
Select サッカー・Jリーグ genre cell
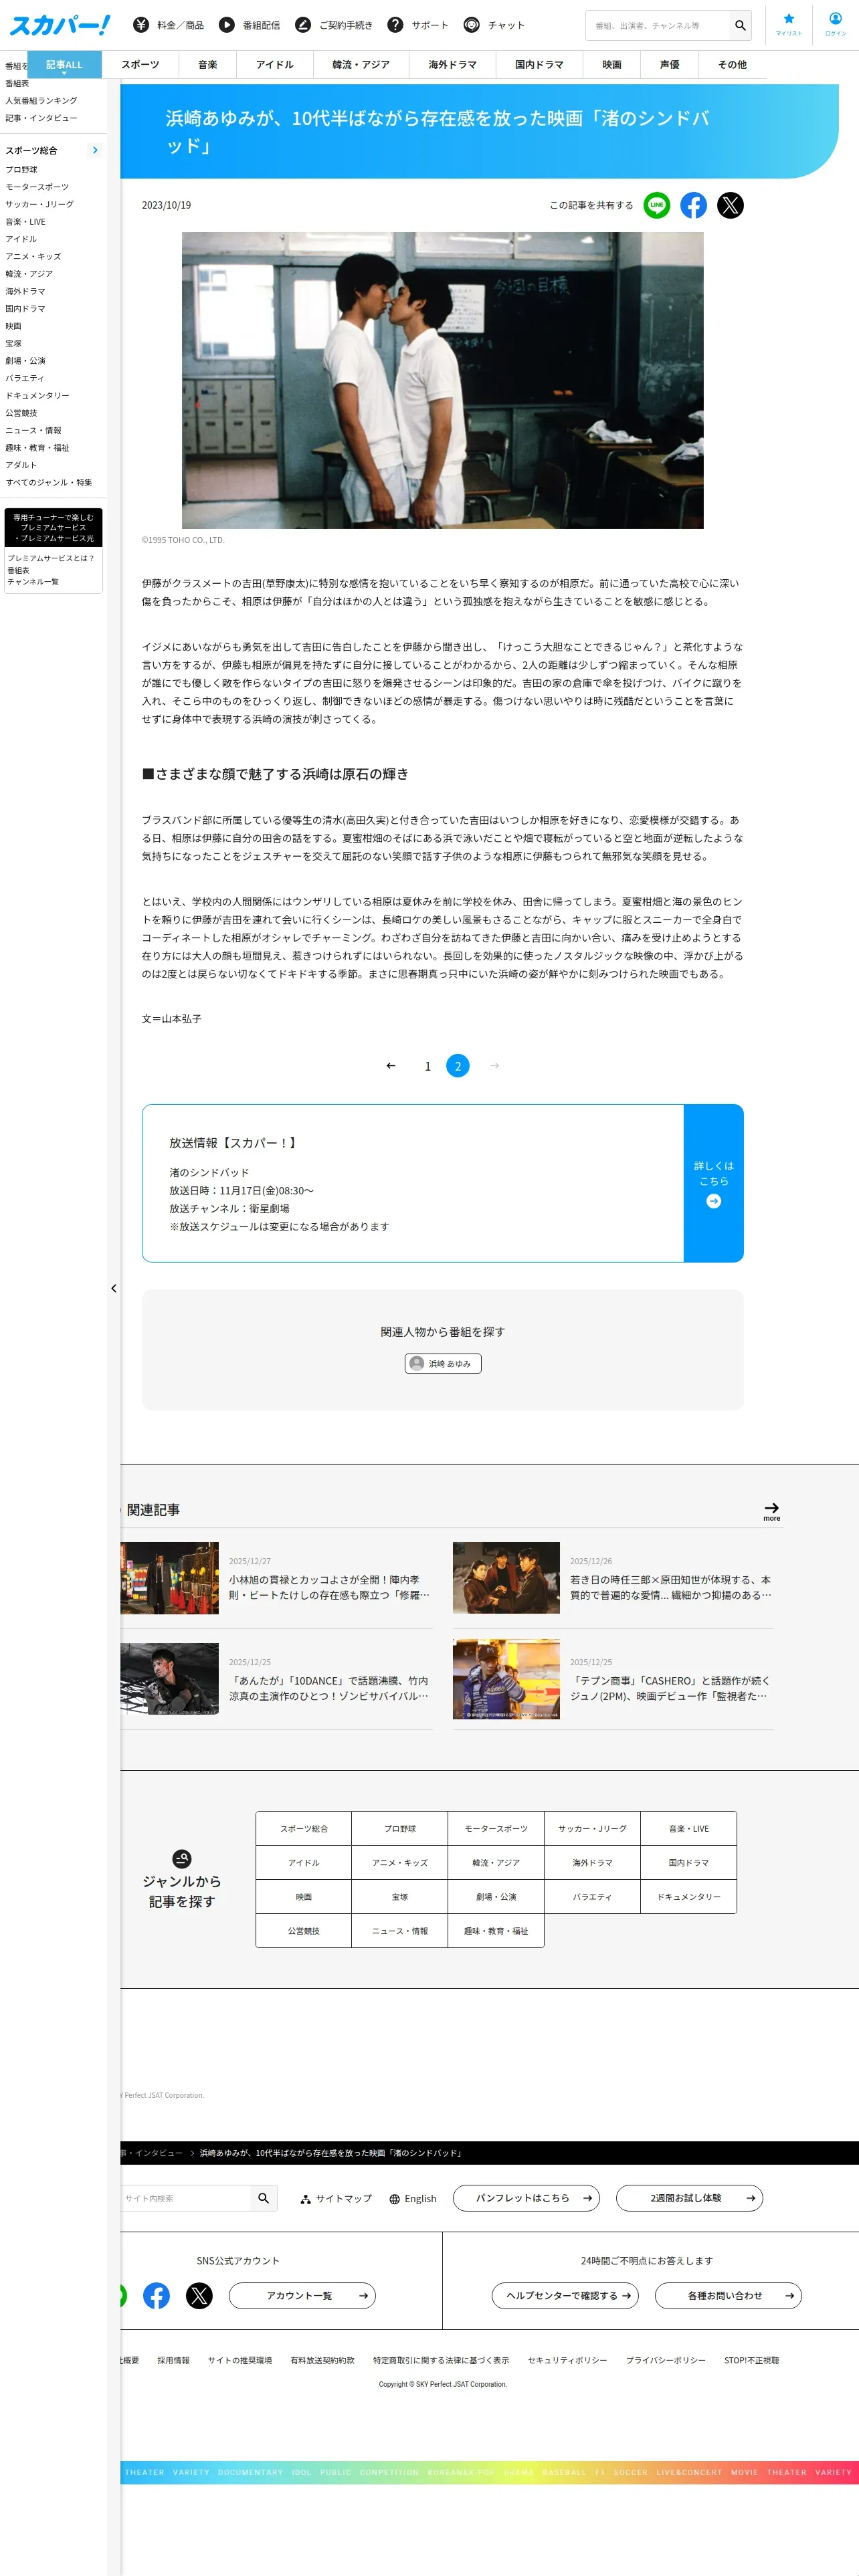click(592, 1829)
